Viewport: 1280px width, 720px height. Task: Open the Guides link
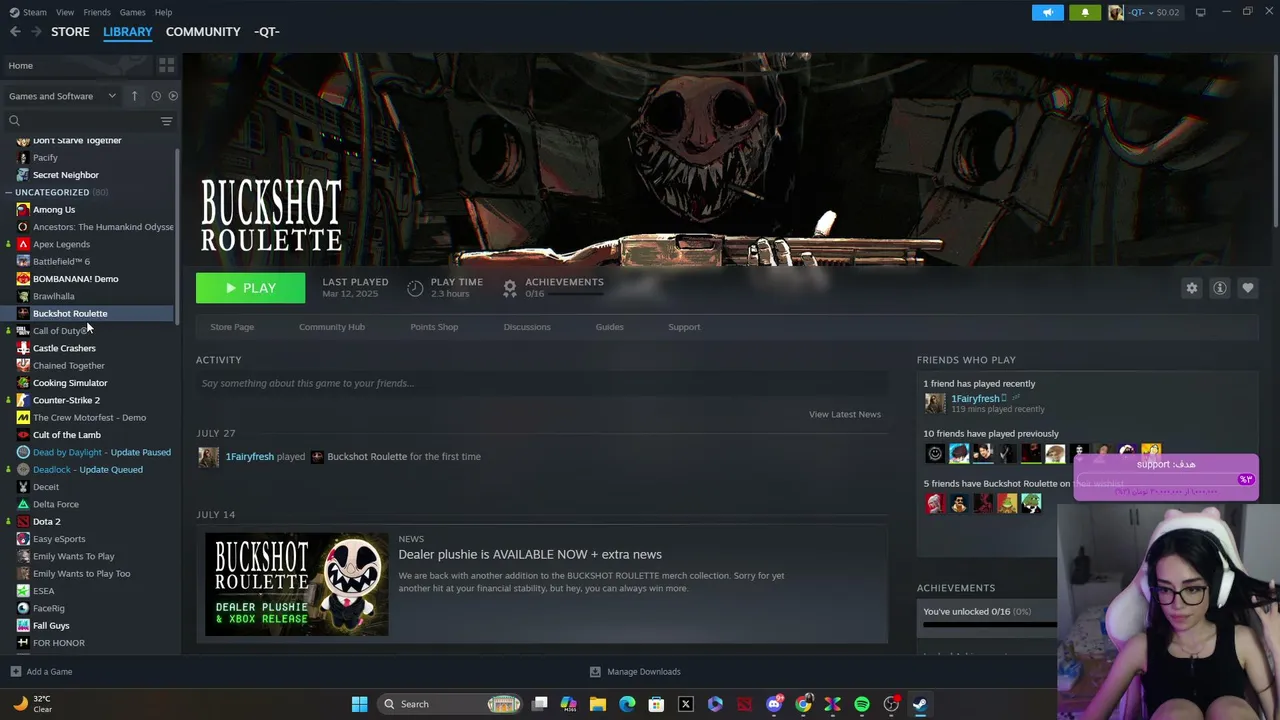click(x=609, y=327)
